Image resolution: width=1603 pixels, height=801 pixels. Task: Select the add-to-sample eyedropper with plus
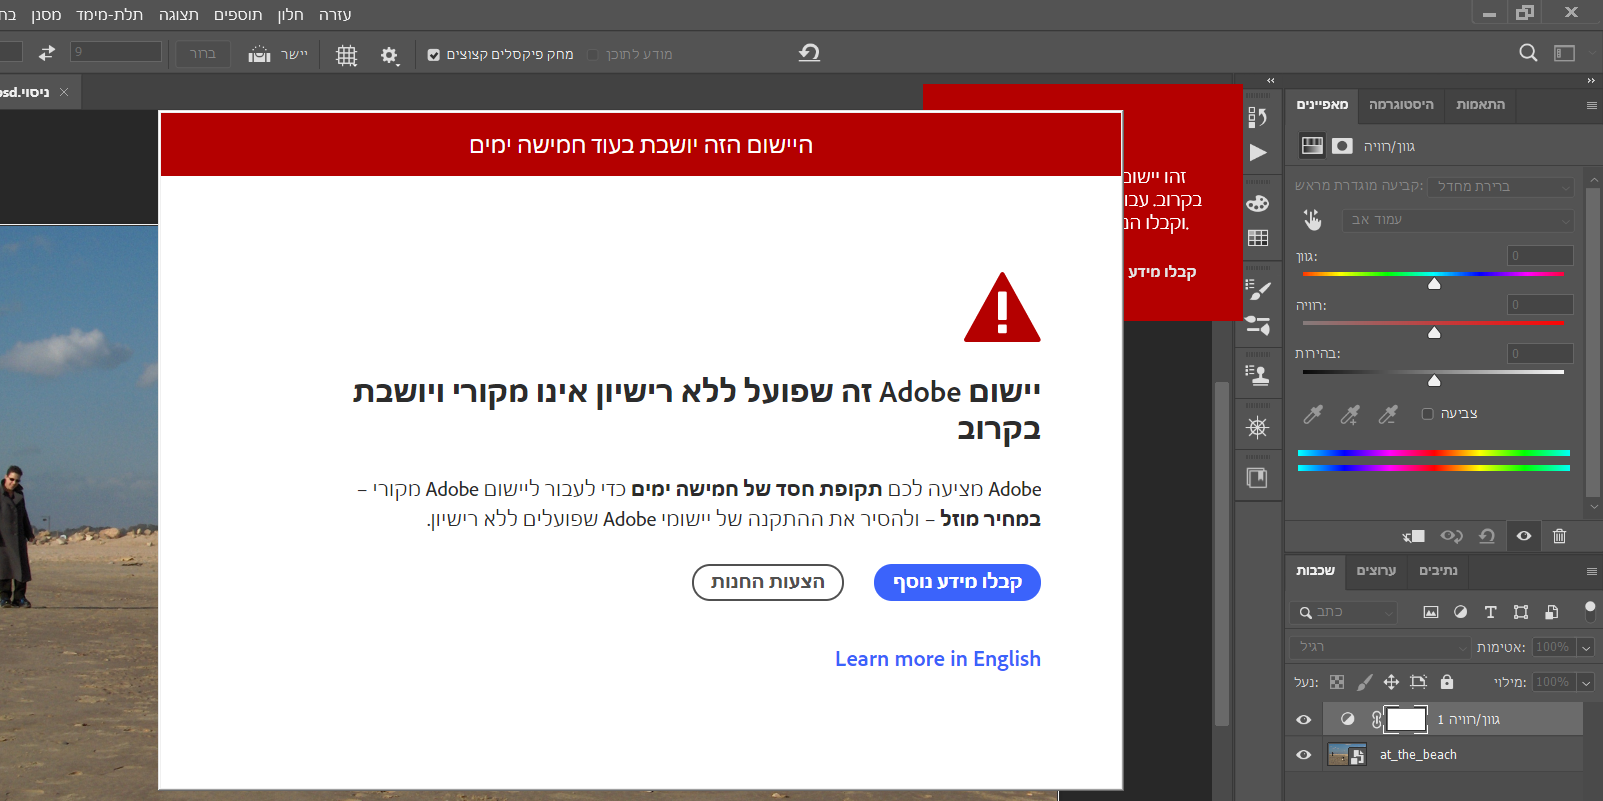(x=1350, y=414)
